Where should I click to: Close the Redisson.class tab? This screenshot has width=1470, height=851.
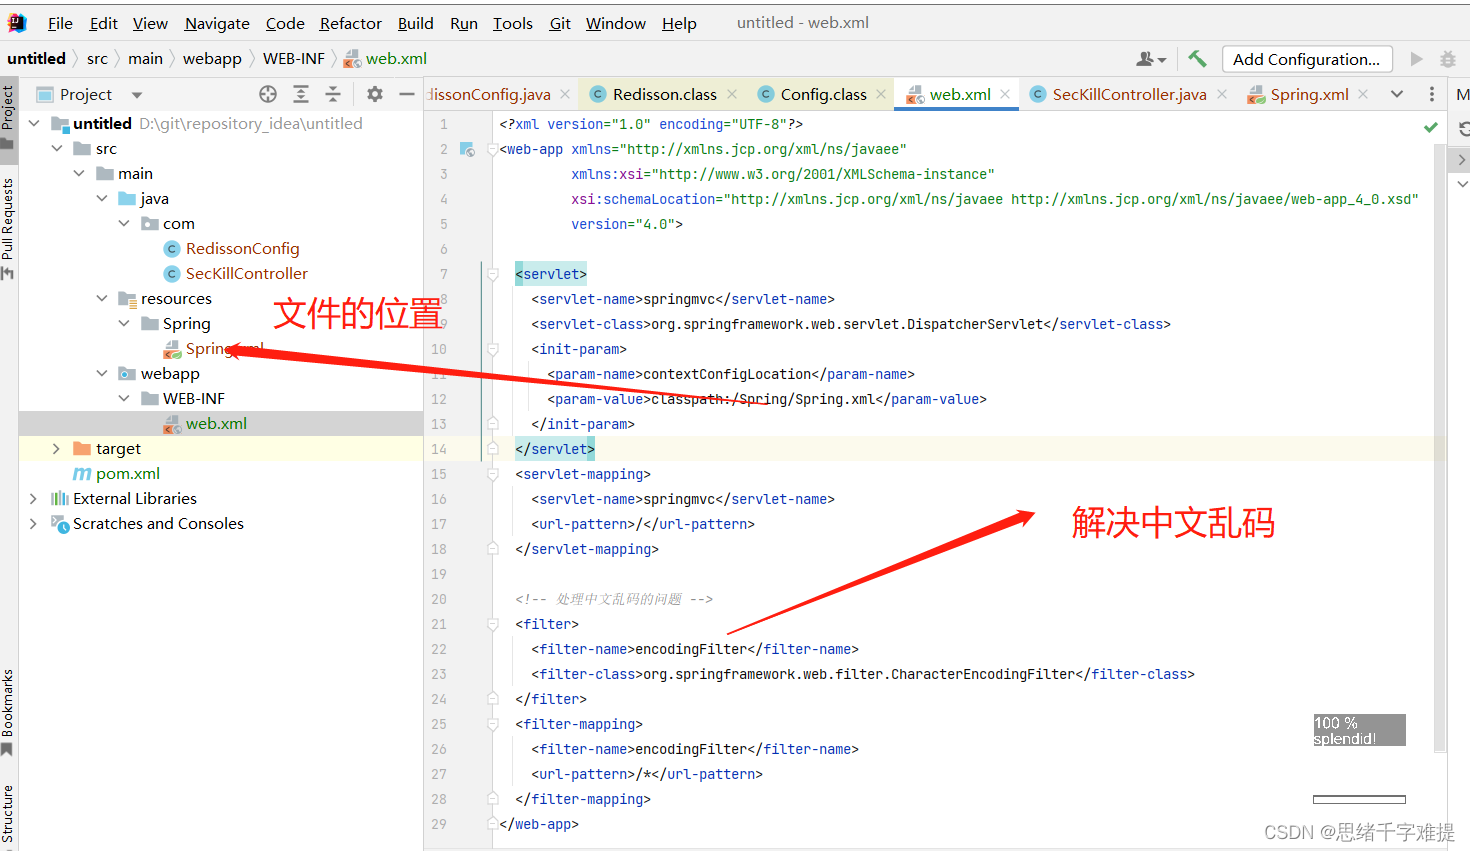coord(732,94)
